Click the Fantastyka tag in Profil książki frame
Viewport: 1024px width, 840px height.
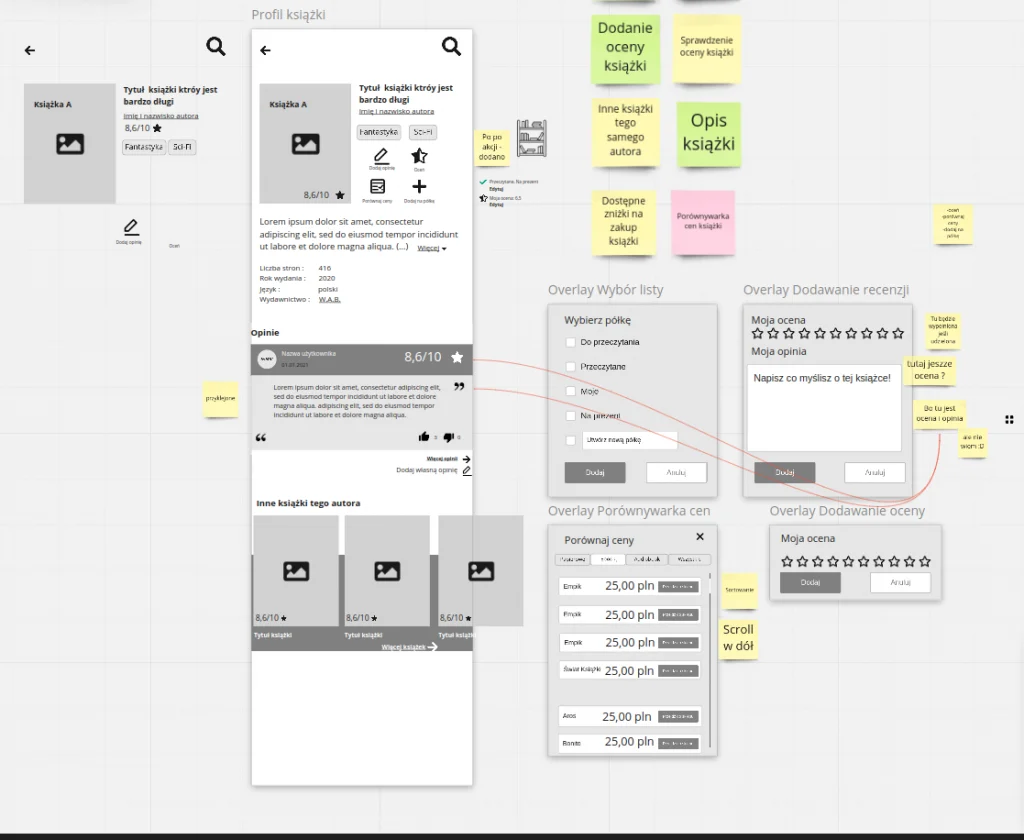click(x=379, y=132)
